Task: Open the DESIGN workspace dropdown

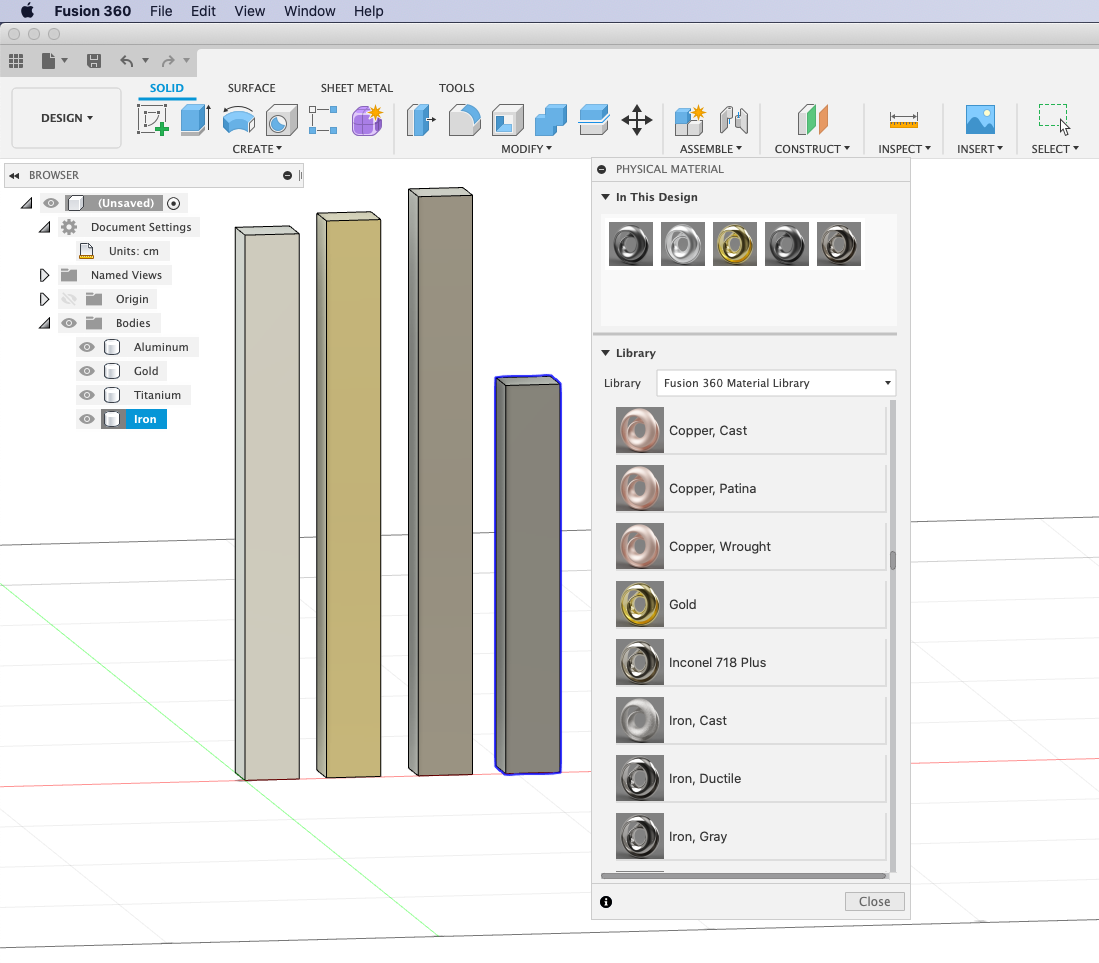Action: [x=66, y=118]
